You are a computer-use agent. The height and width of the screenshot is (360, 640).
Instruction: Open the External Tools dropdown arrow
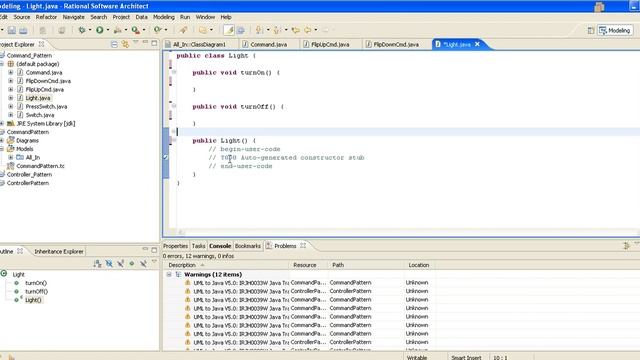coord(126,30)
